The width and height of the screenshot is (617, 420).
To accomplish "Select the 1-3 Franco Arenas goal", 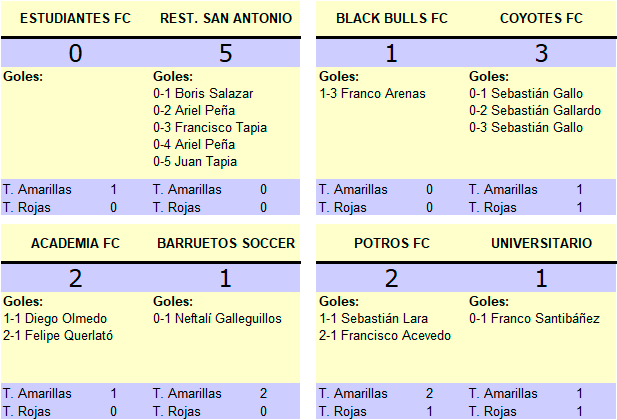I will pos(372,93).
